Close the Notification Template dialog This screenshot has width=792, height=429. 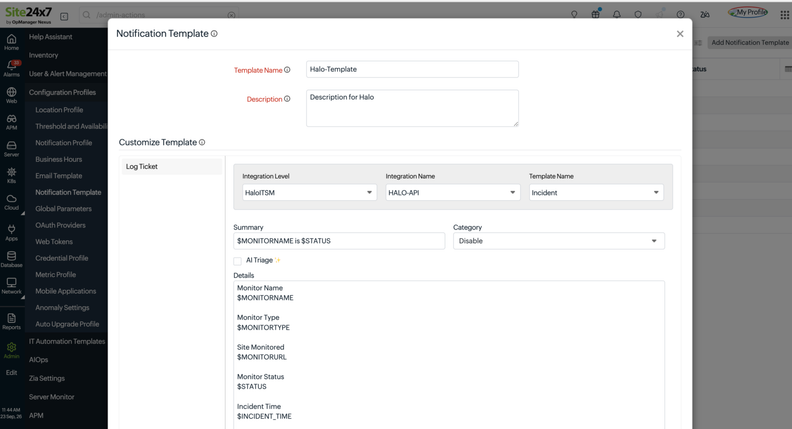[x=680, y=34]
